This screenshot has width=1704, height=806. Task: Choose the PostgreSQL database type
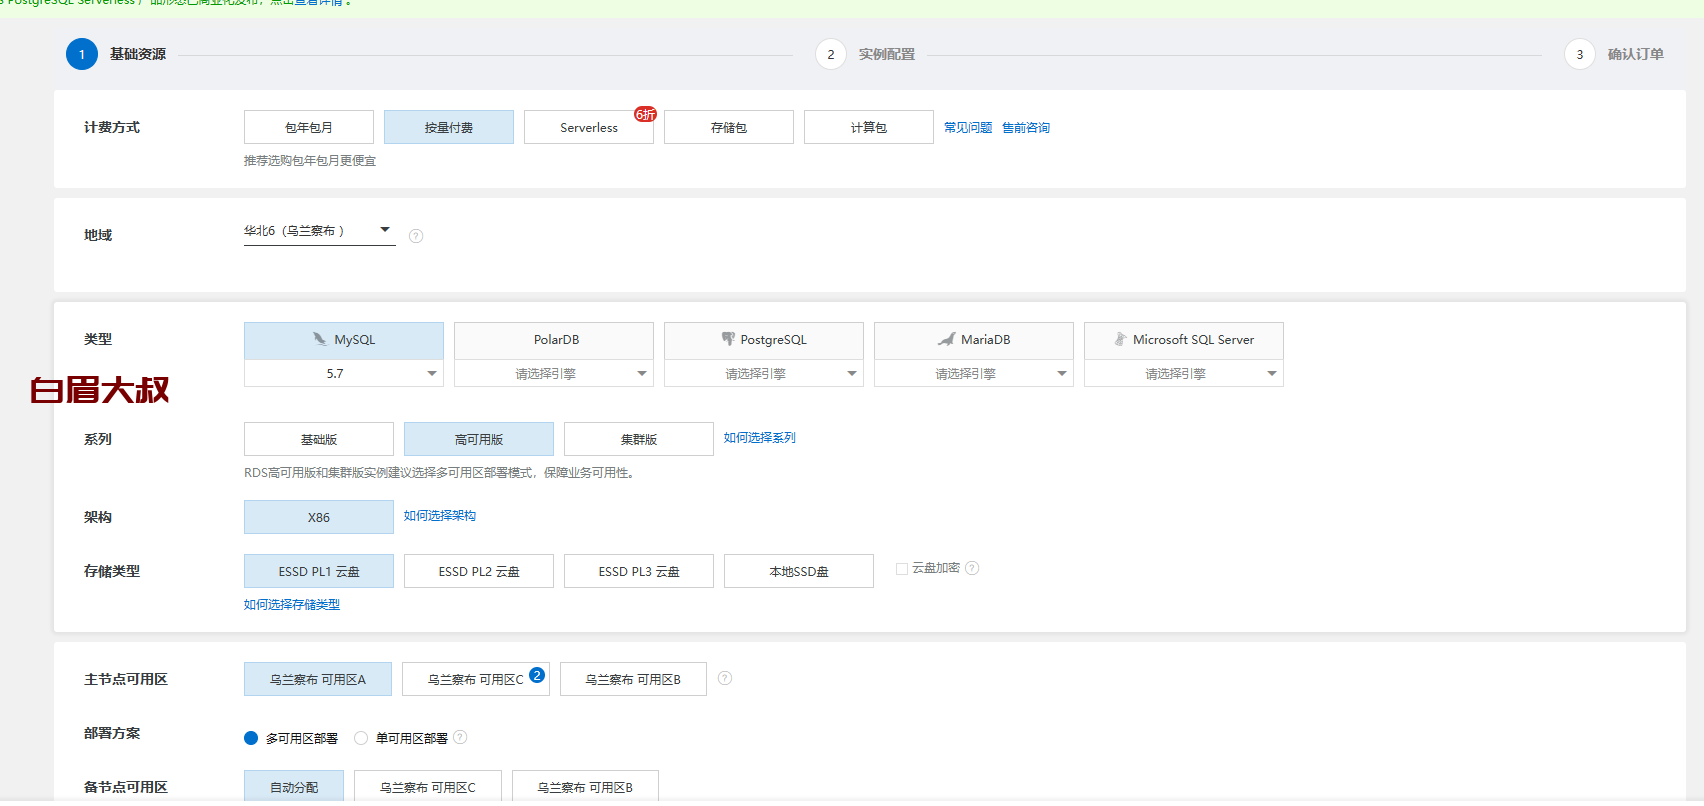coord(764,340)
